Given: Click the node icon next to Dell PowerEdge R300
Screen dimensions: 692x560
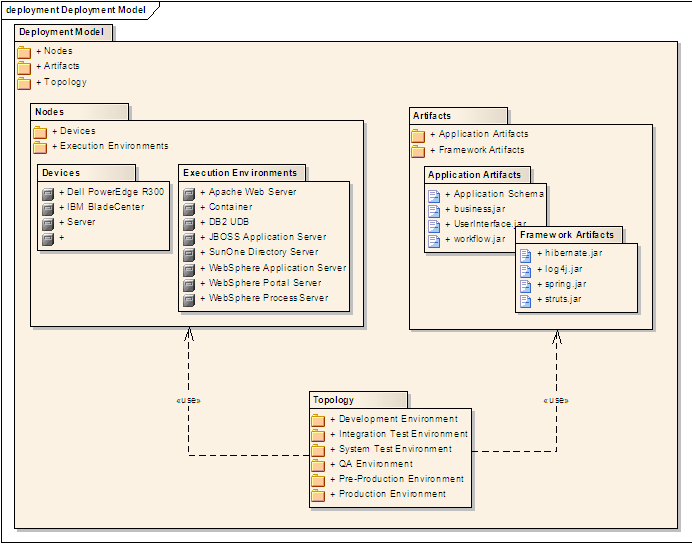Looking at the screenshot, I should (x=47, y=193).
